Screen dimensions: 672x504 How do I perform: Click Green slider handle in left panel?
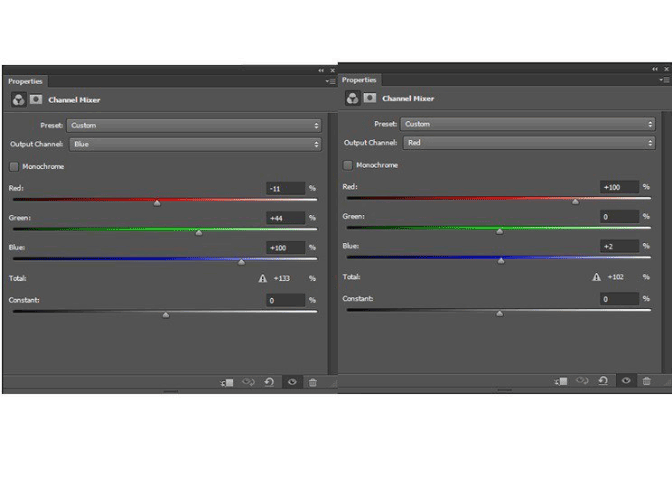coord(199,232)
